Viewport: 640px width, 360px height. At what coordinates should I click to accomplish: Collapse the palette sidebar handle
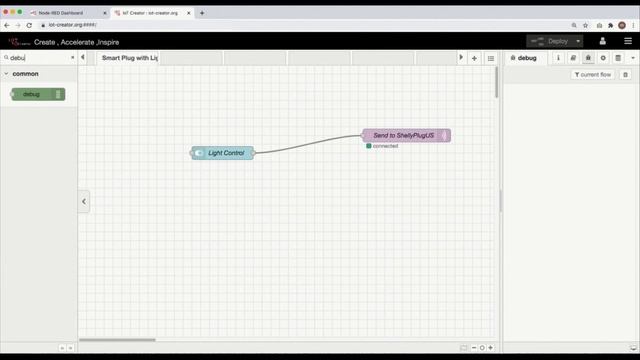84,201
